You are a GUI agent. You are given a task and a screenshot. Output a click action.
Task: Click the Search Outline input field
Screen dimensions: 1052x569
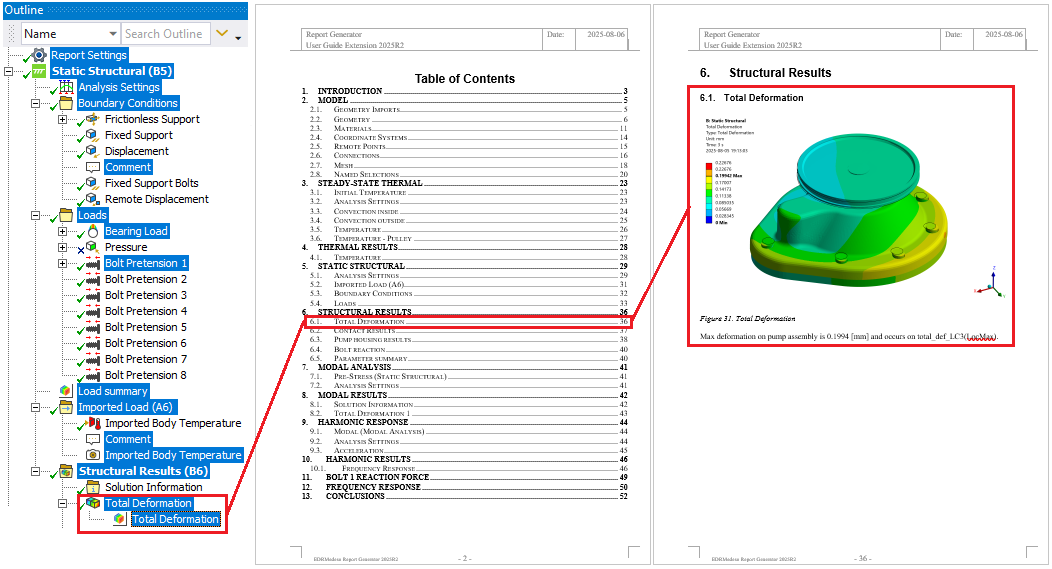[165, 34]
